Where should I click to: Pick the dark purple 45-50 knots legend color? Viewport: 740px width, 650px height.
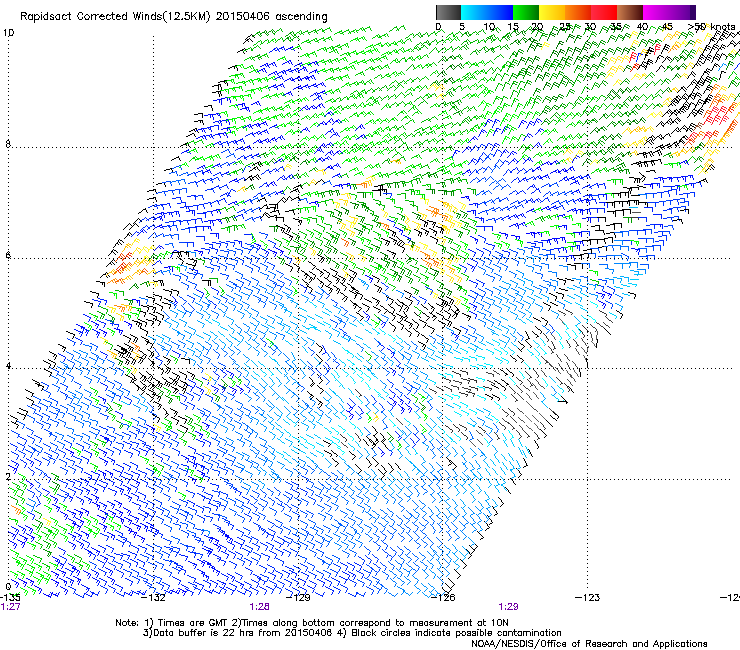point(682,12)
